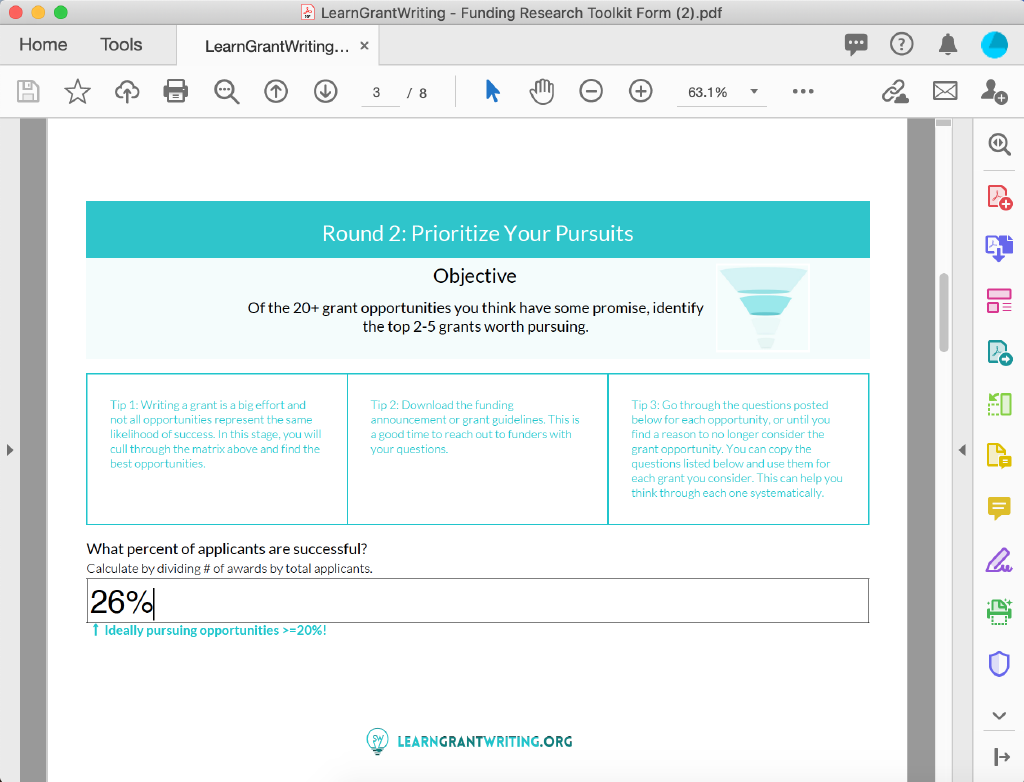Launch the Create PDF tool
The image size is (1024, 782).
pyautogui.click(x=998, y=196)
